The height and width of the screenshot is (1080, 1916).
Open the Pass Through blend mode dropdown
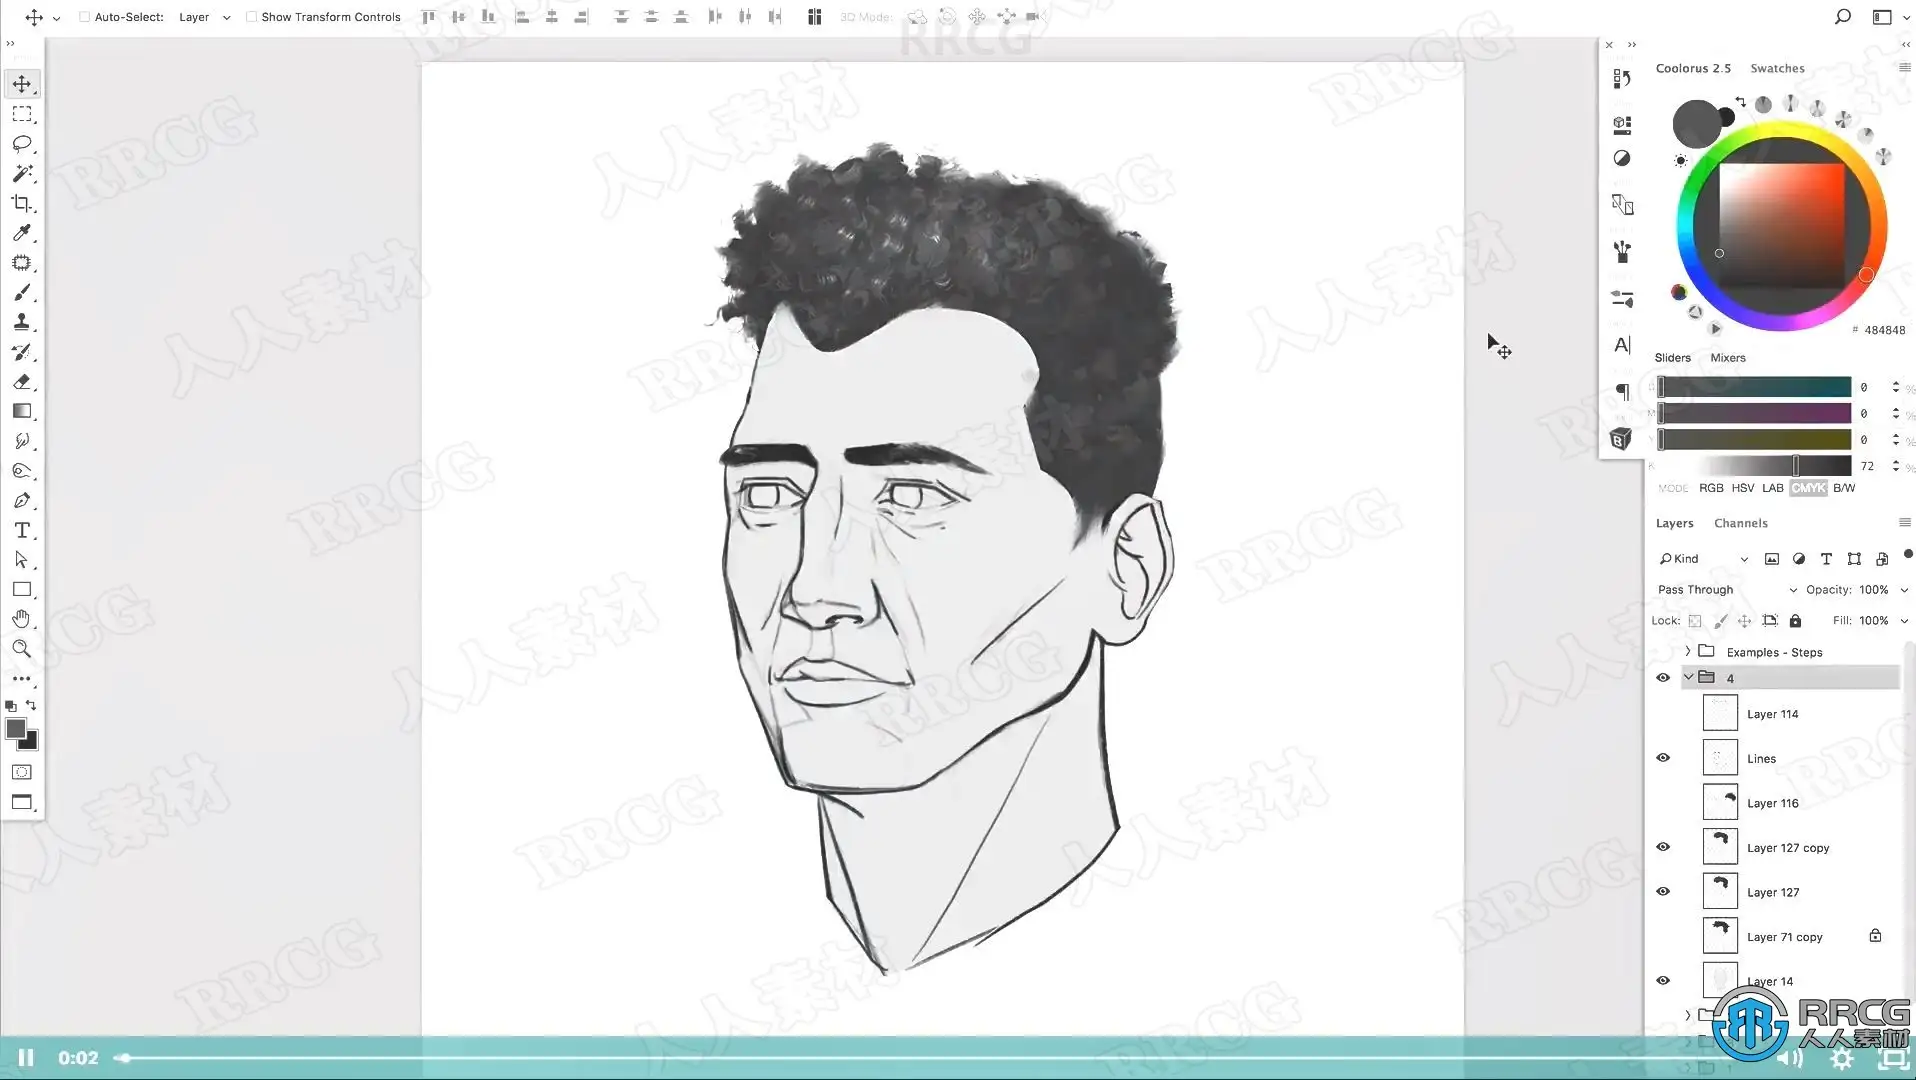(1727, 590)
